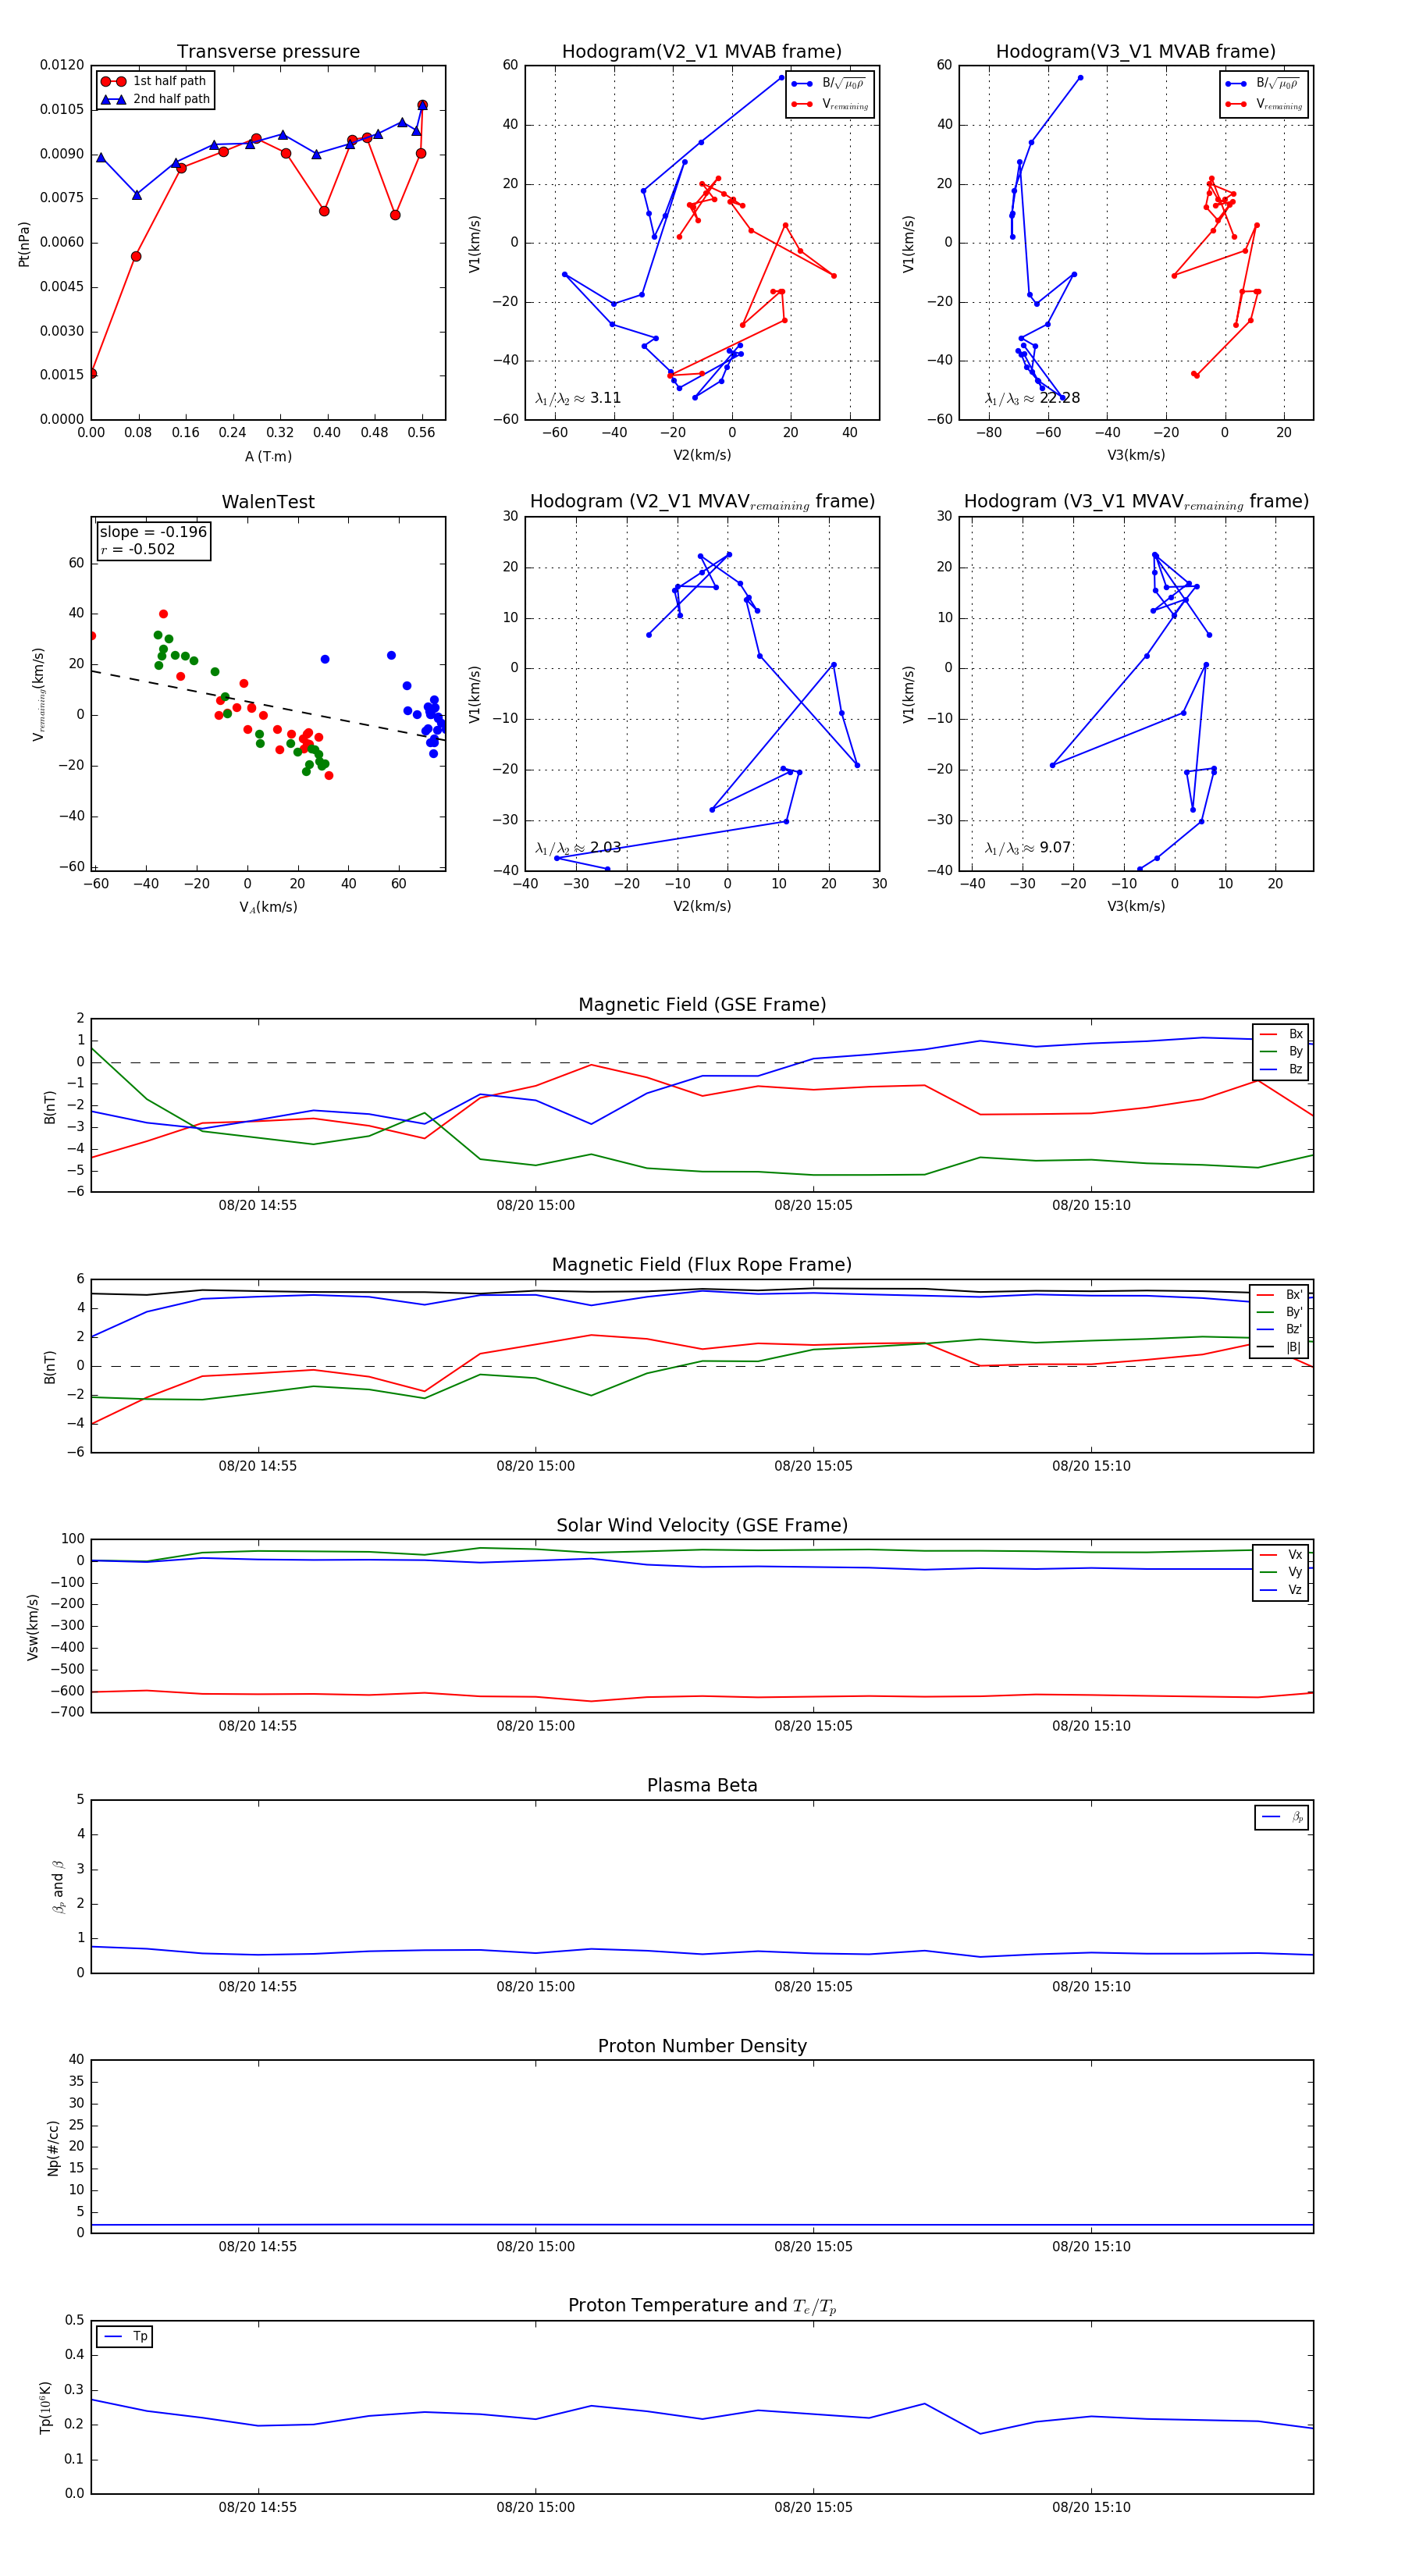Click the "Pt(nPa)" y-axis label

24,243
